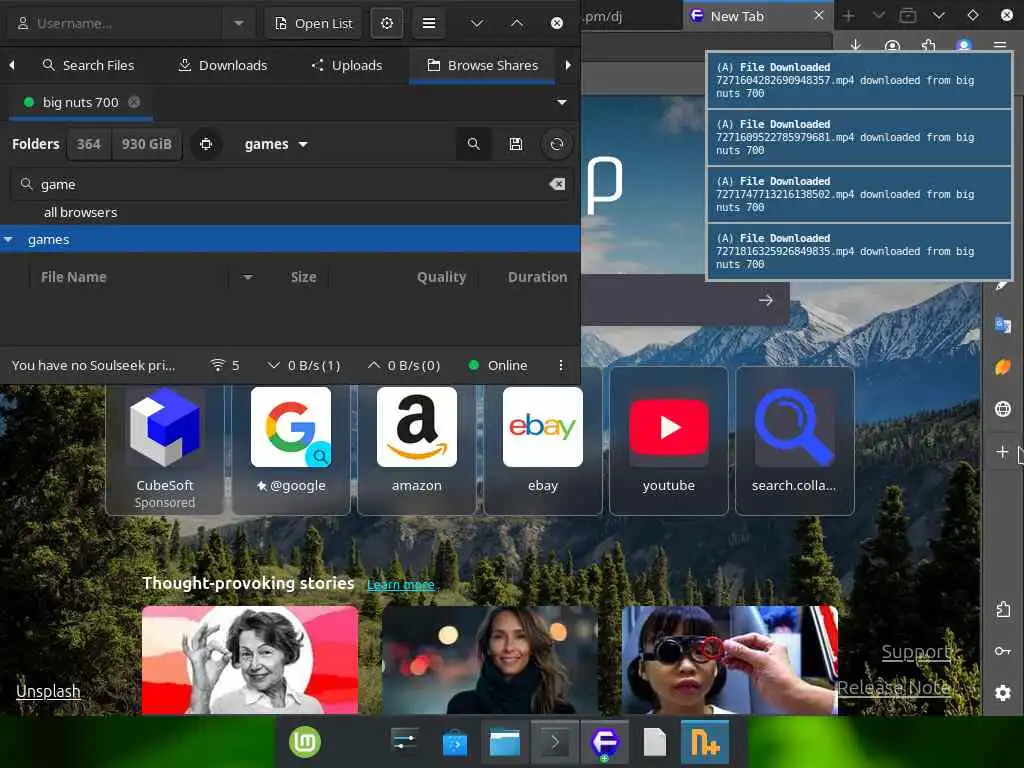
Task: Open CubeSoft sponsored shortcut
Action: point(165,441)
